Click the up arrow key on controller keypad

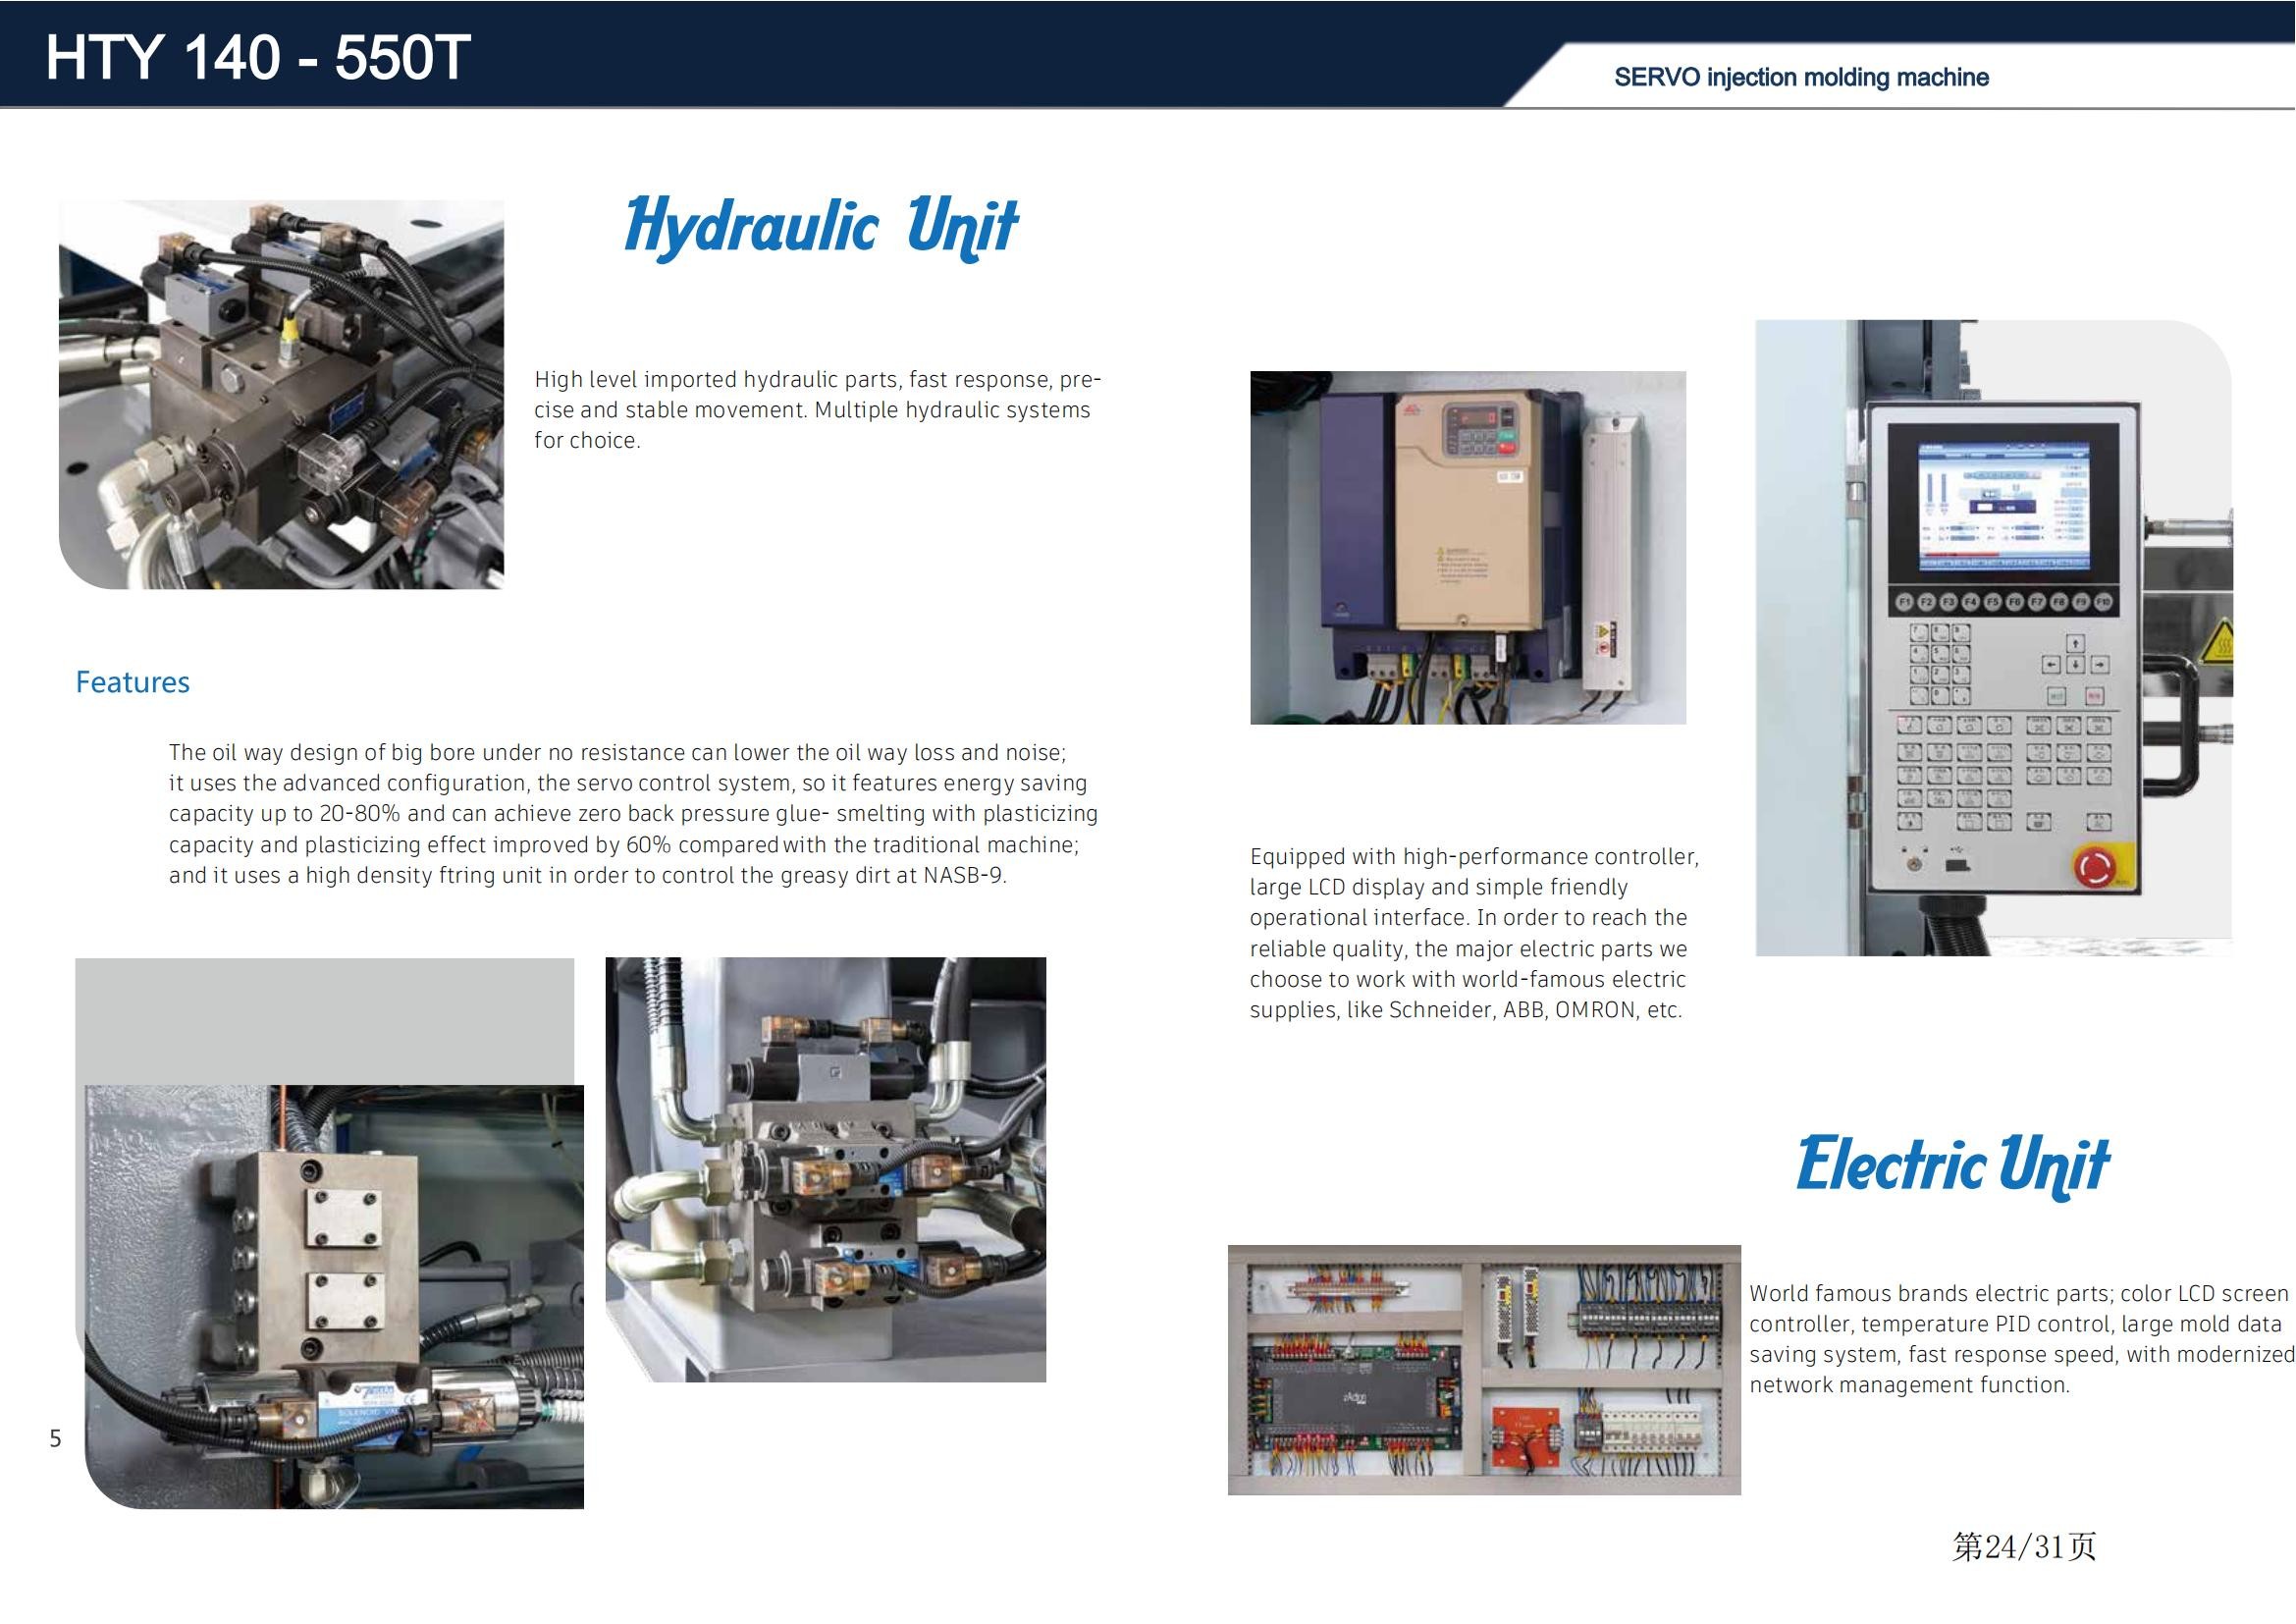pos(2075,643)
